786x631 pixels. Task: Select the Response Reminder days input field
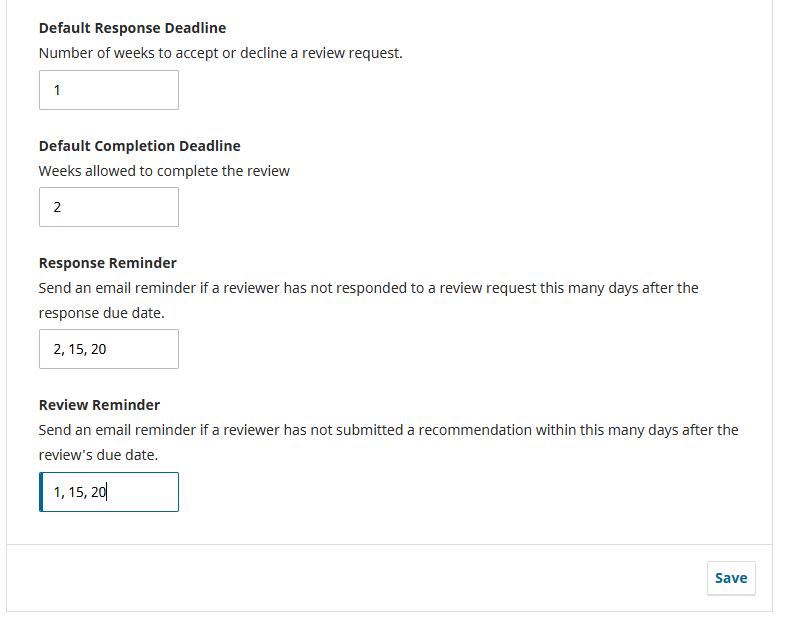[108, 349]
